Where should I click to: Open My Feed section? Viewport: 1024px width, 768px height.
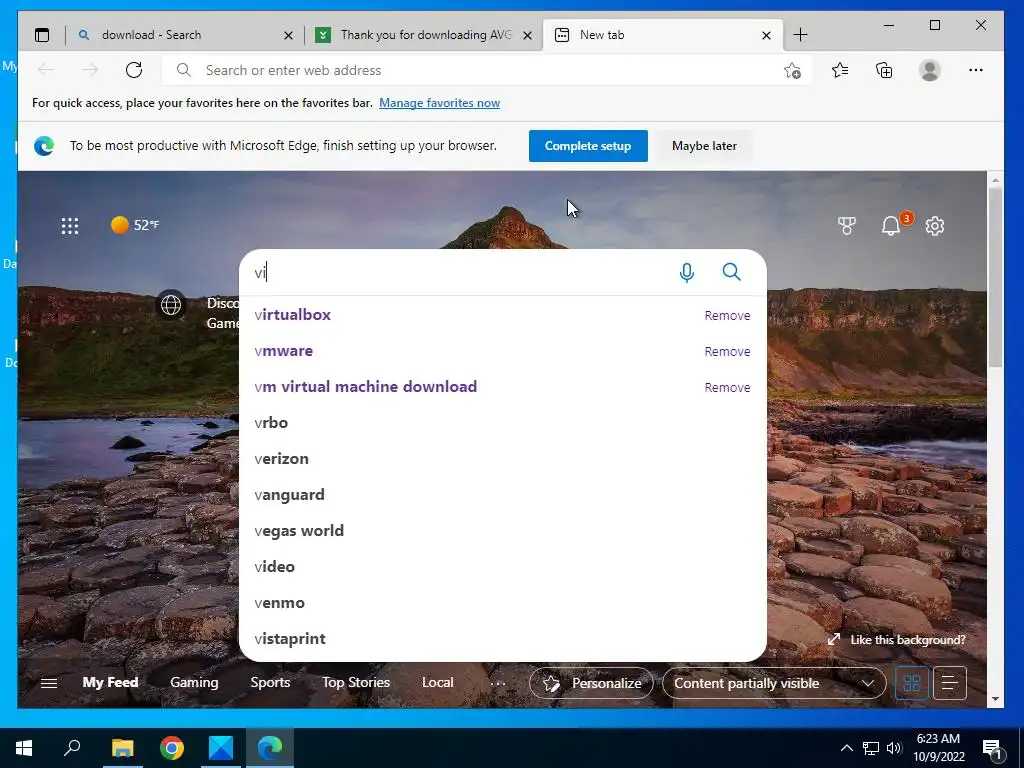(110, 682)
